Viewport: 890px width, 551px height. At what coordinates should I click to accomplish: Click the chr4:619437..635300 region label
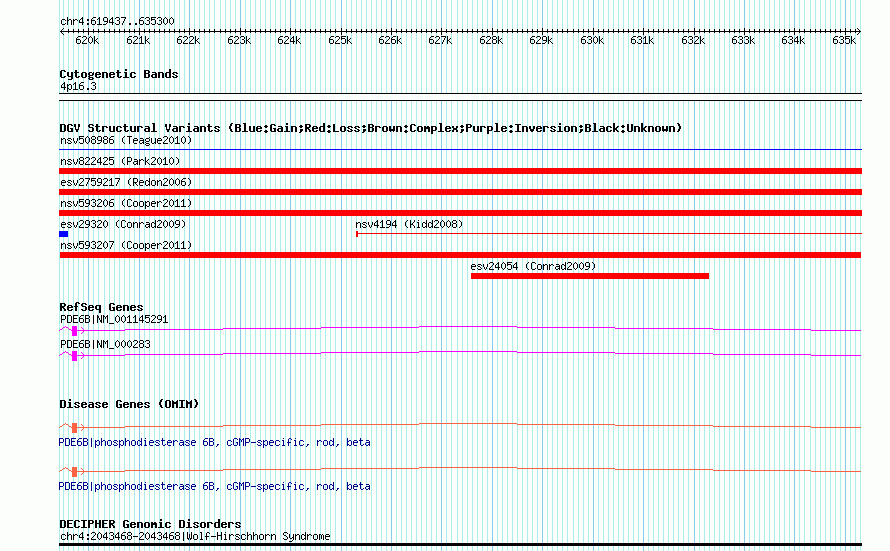tap(117, 21)
